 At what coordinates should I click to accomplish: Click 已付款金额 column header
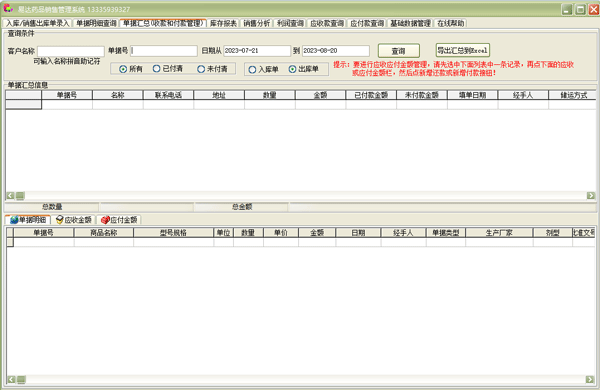(x=371, y=95)
